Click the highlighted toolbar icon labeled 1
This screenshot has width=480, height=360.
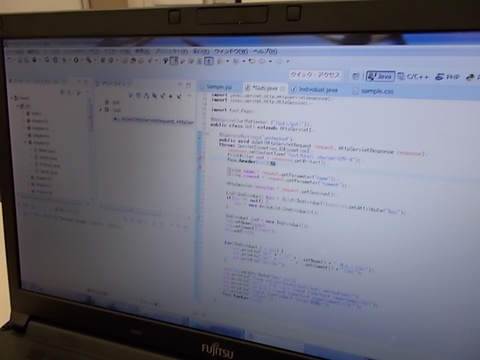(209, 61)
